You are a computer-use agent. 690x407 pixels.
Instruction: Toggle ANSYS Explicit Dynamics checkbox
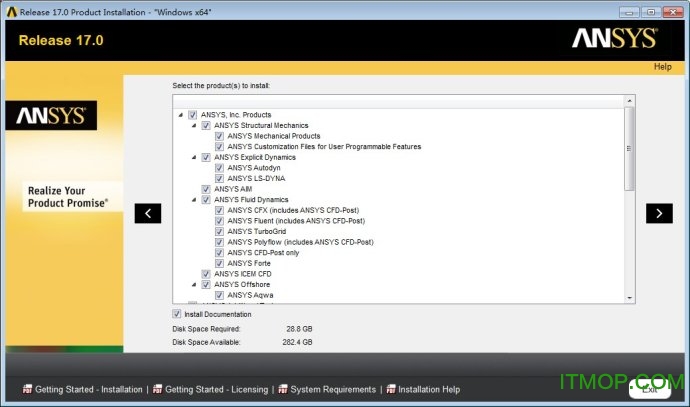[206, 157]
